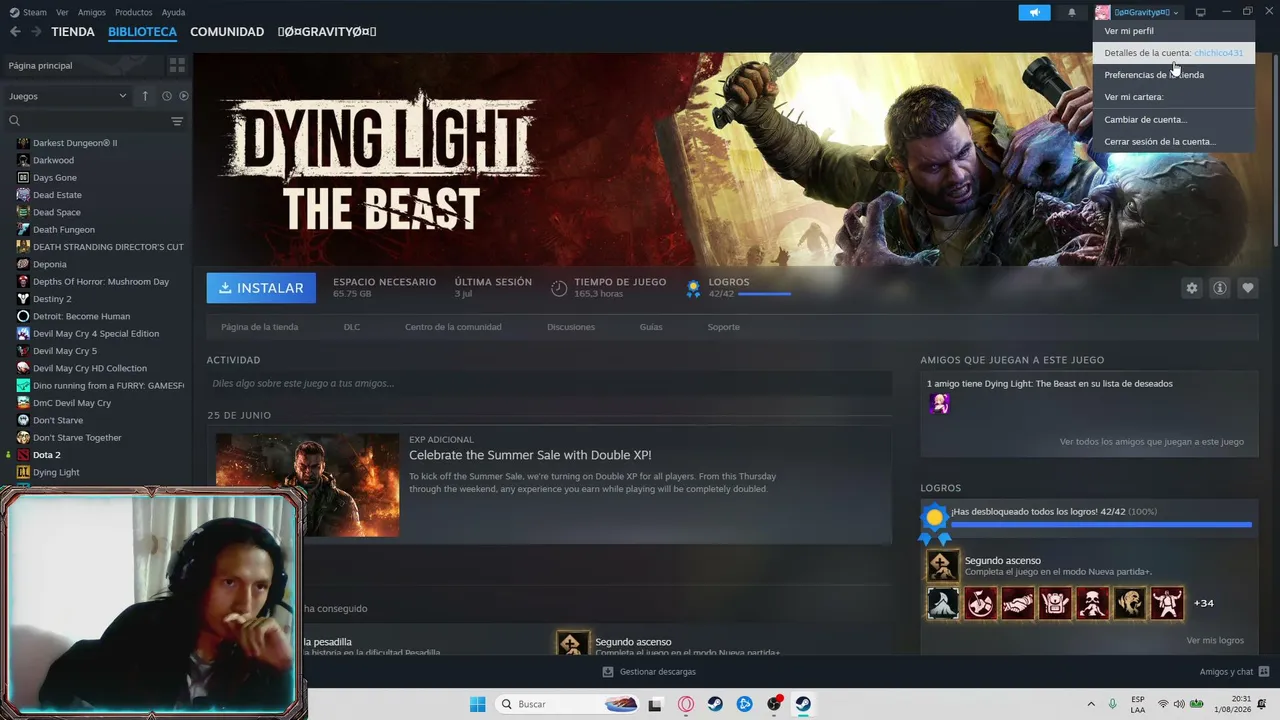Add game to favorites heart
1280x720 pixels.
[x=1248, y=288]
